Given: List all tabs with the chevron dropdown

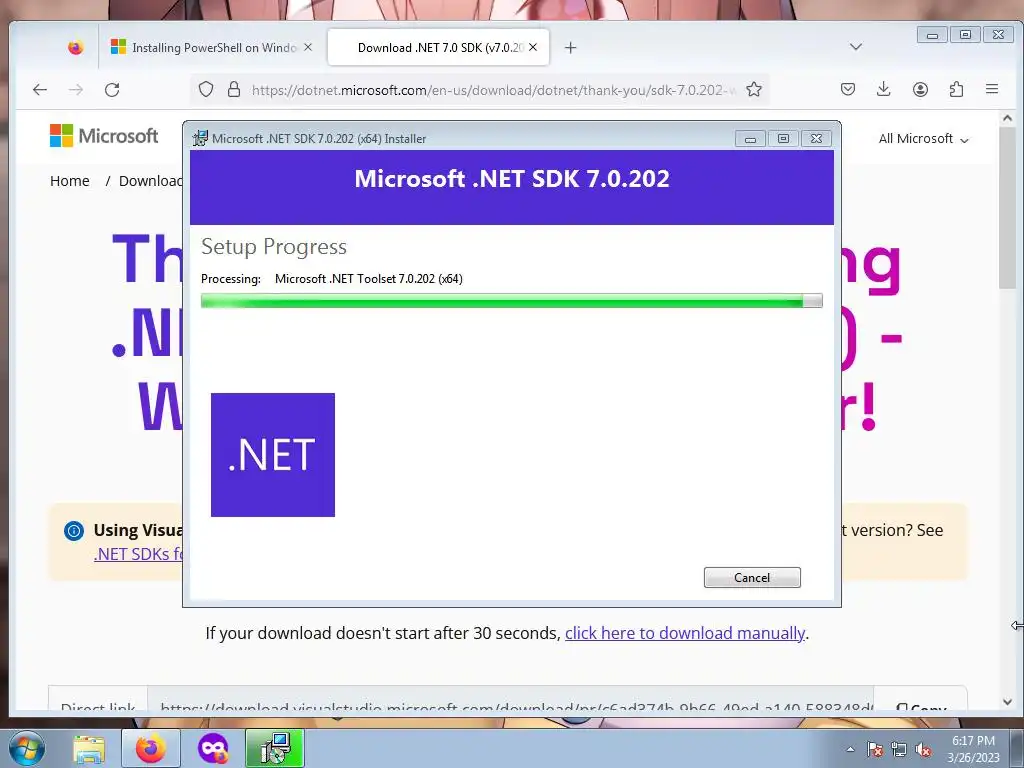Looking at the screenshot, I should 856,47.
